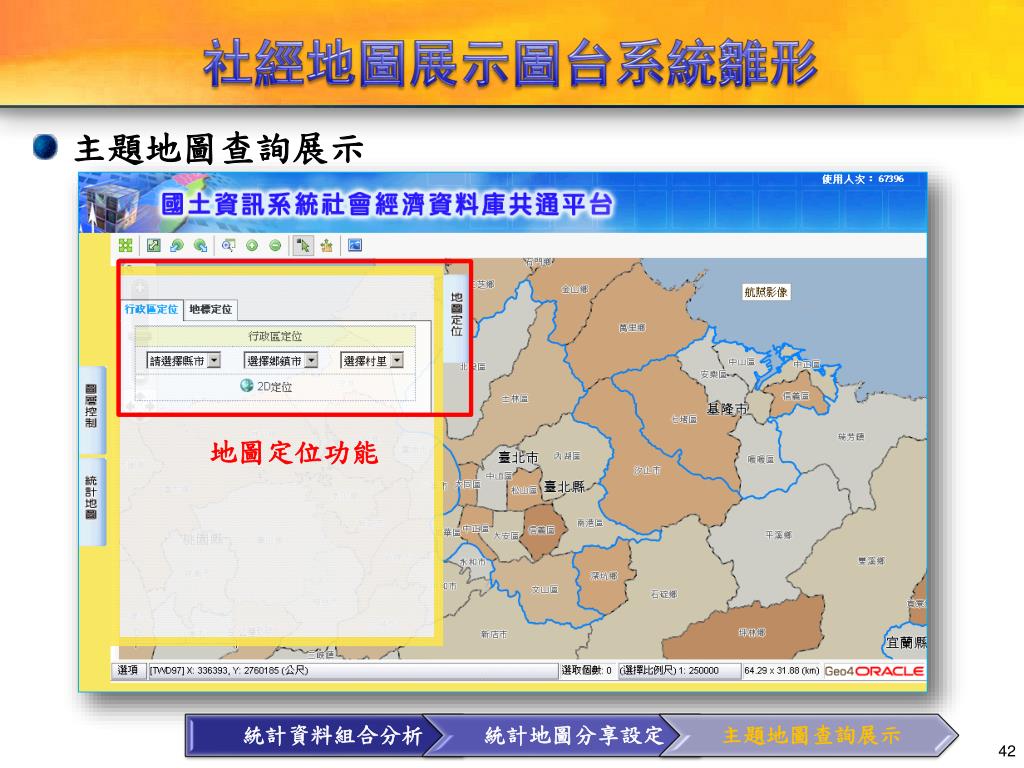This screenshot has width=1024, height=768.
Task: Click the 石碇鄉 region label
Action: 664,594
